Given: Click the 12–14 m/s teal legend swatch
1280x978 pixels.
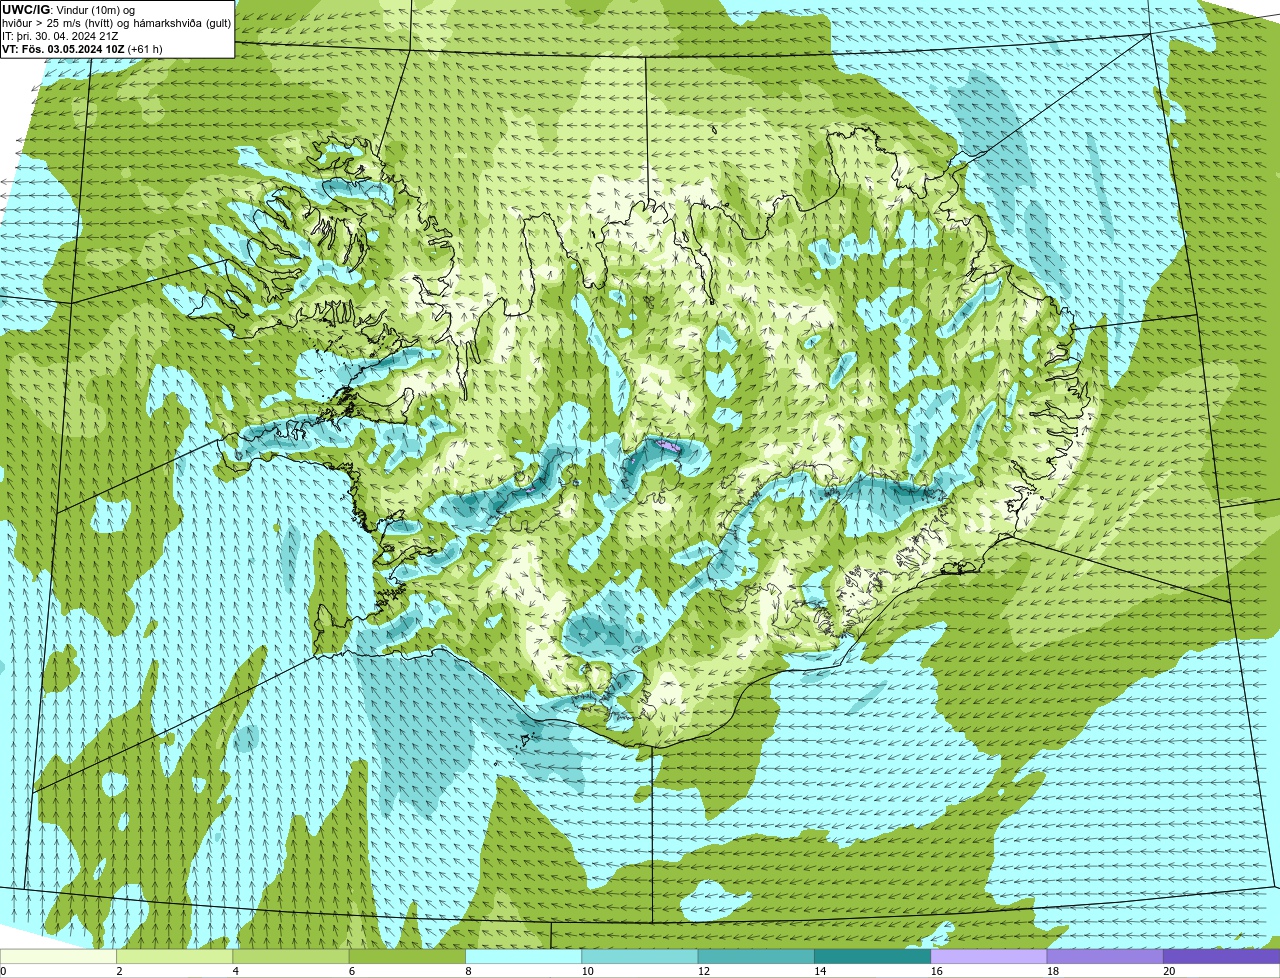Looking at the screenshot, I should point(756,956).
